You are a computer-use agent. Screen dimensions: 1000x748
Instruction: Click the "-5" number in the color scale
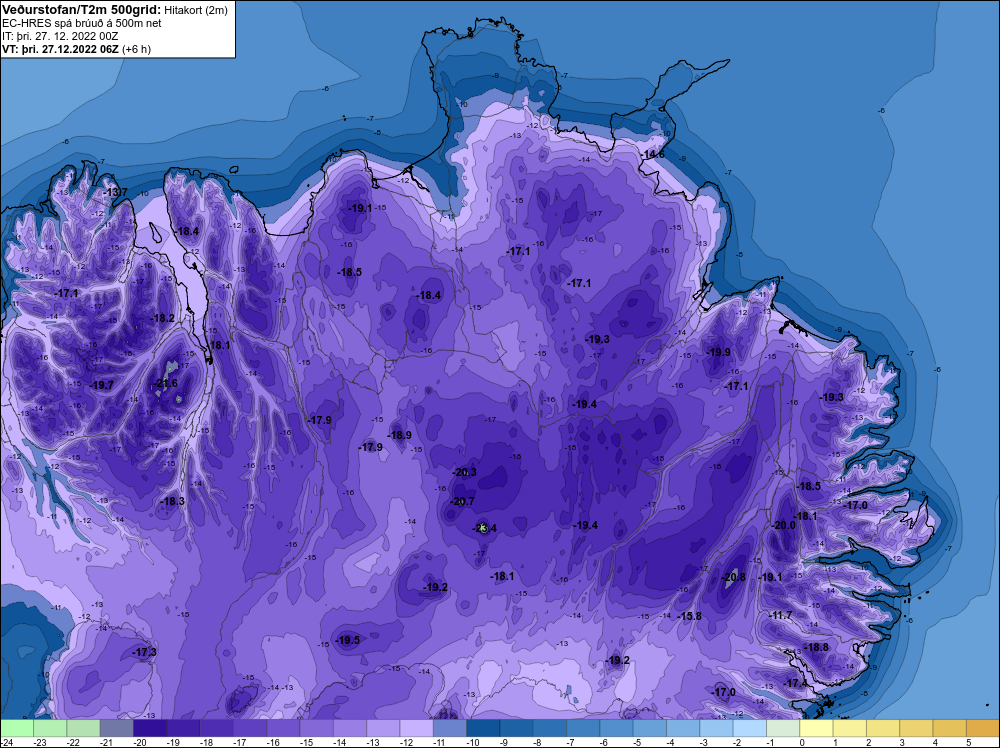click(636, 742)
